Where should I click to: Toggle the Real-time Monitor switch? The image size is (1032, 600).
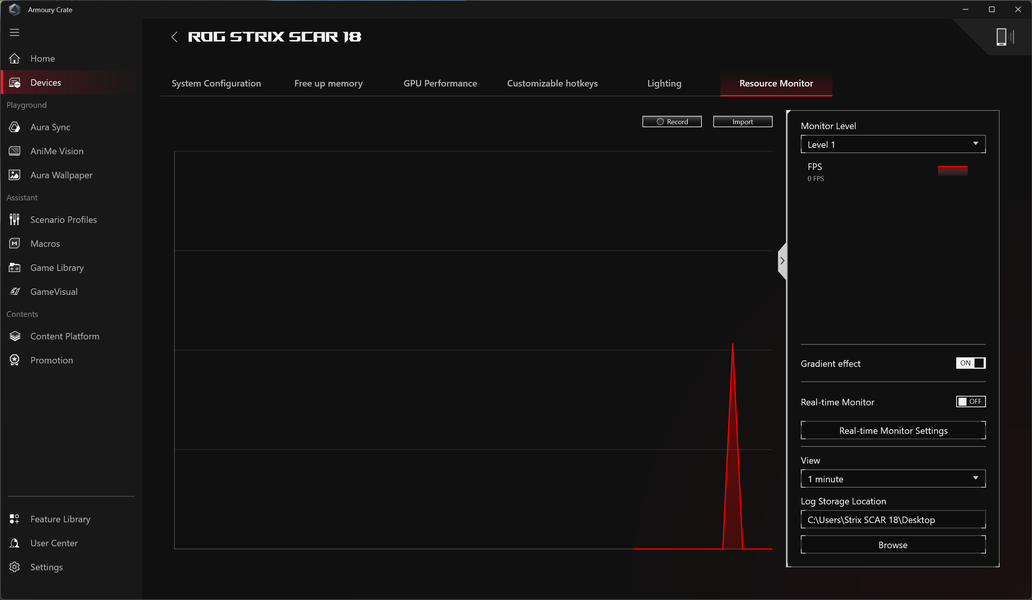[970, 401]
